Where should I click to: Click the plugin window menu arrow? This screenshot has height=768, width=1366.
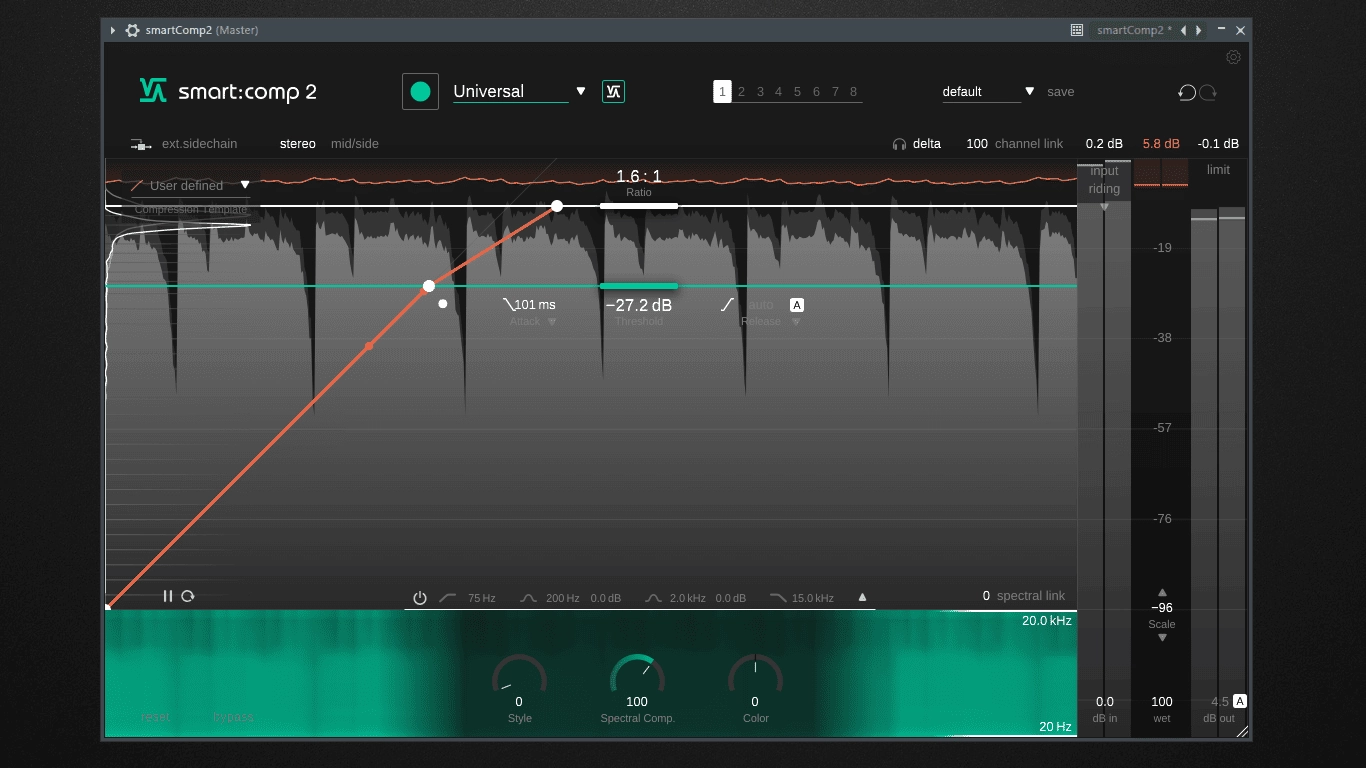coord(113,30)
